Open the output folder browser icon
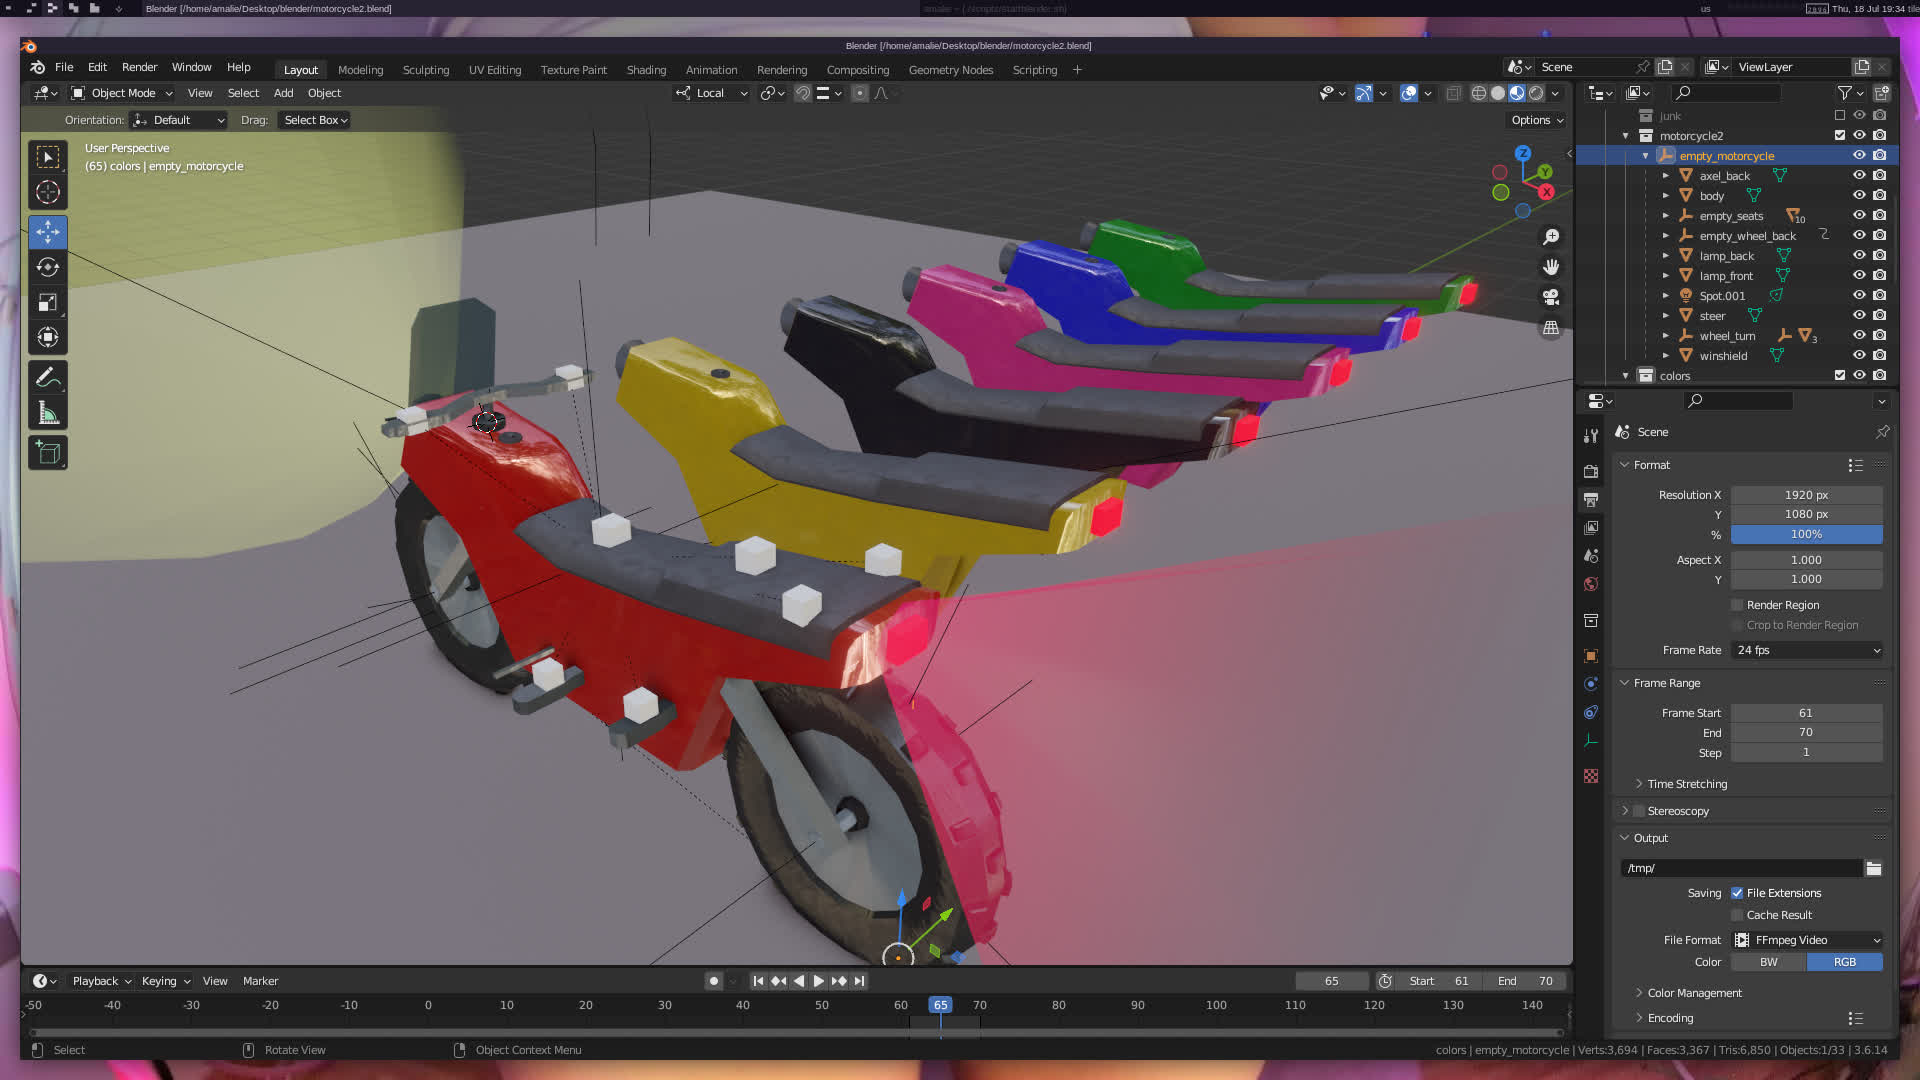This screenshot has width=1920, height=1080. (1873, 868)
